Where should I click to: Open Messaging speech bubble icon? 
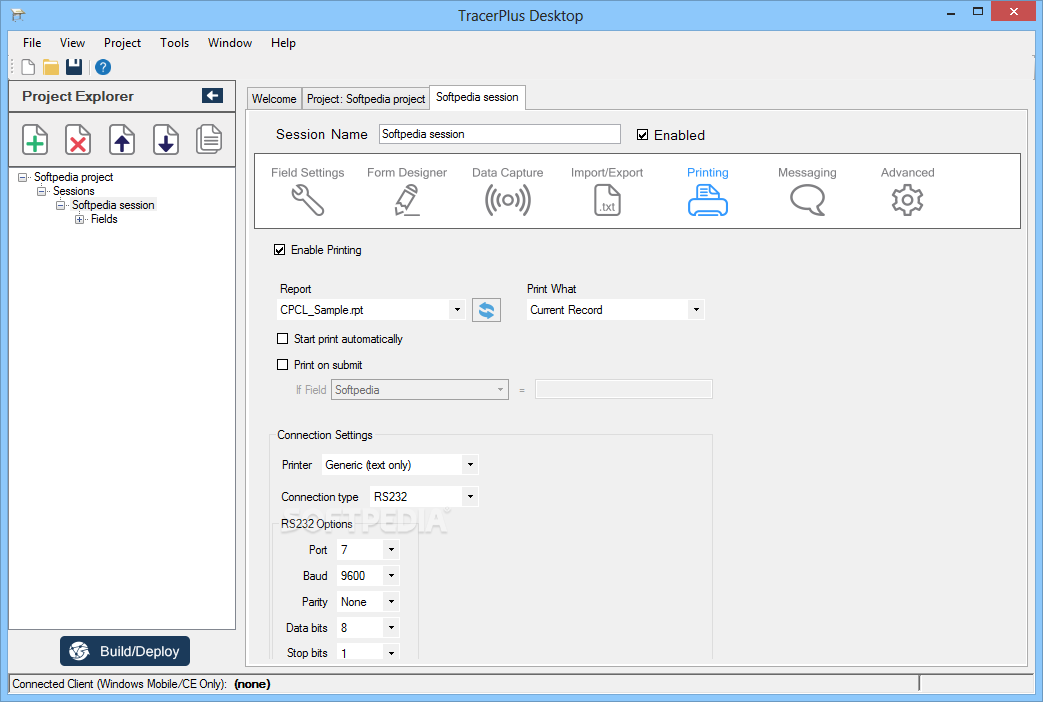(x=808, y=200)
